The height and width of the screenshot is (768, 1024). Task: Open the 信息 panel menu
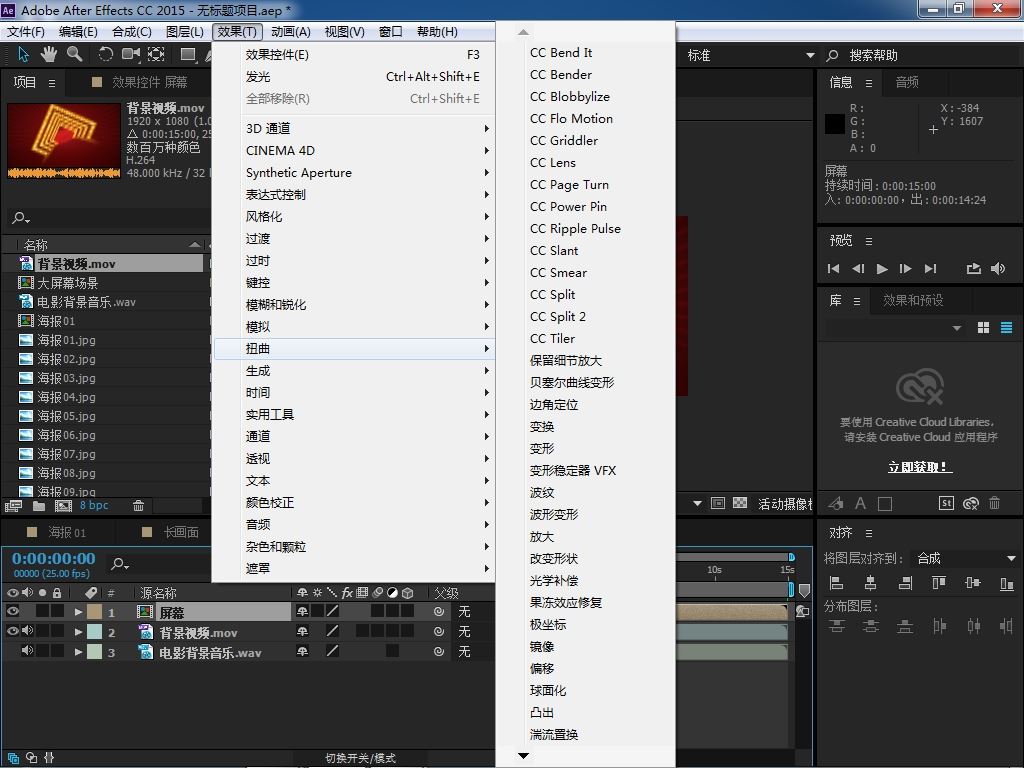pos(869,83)
